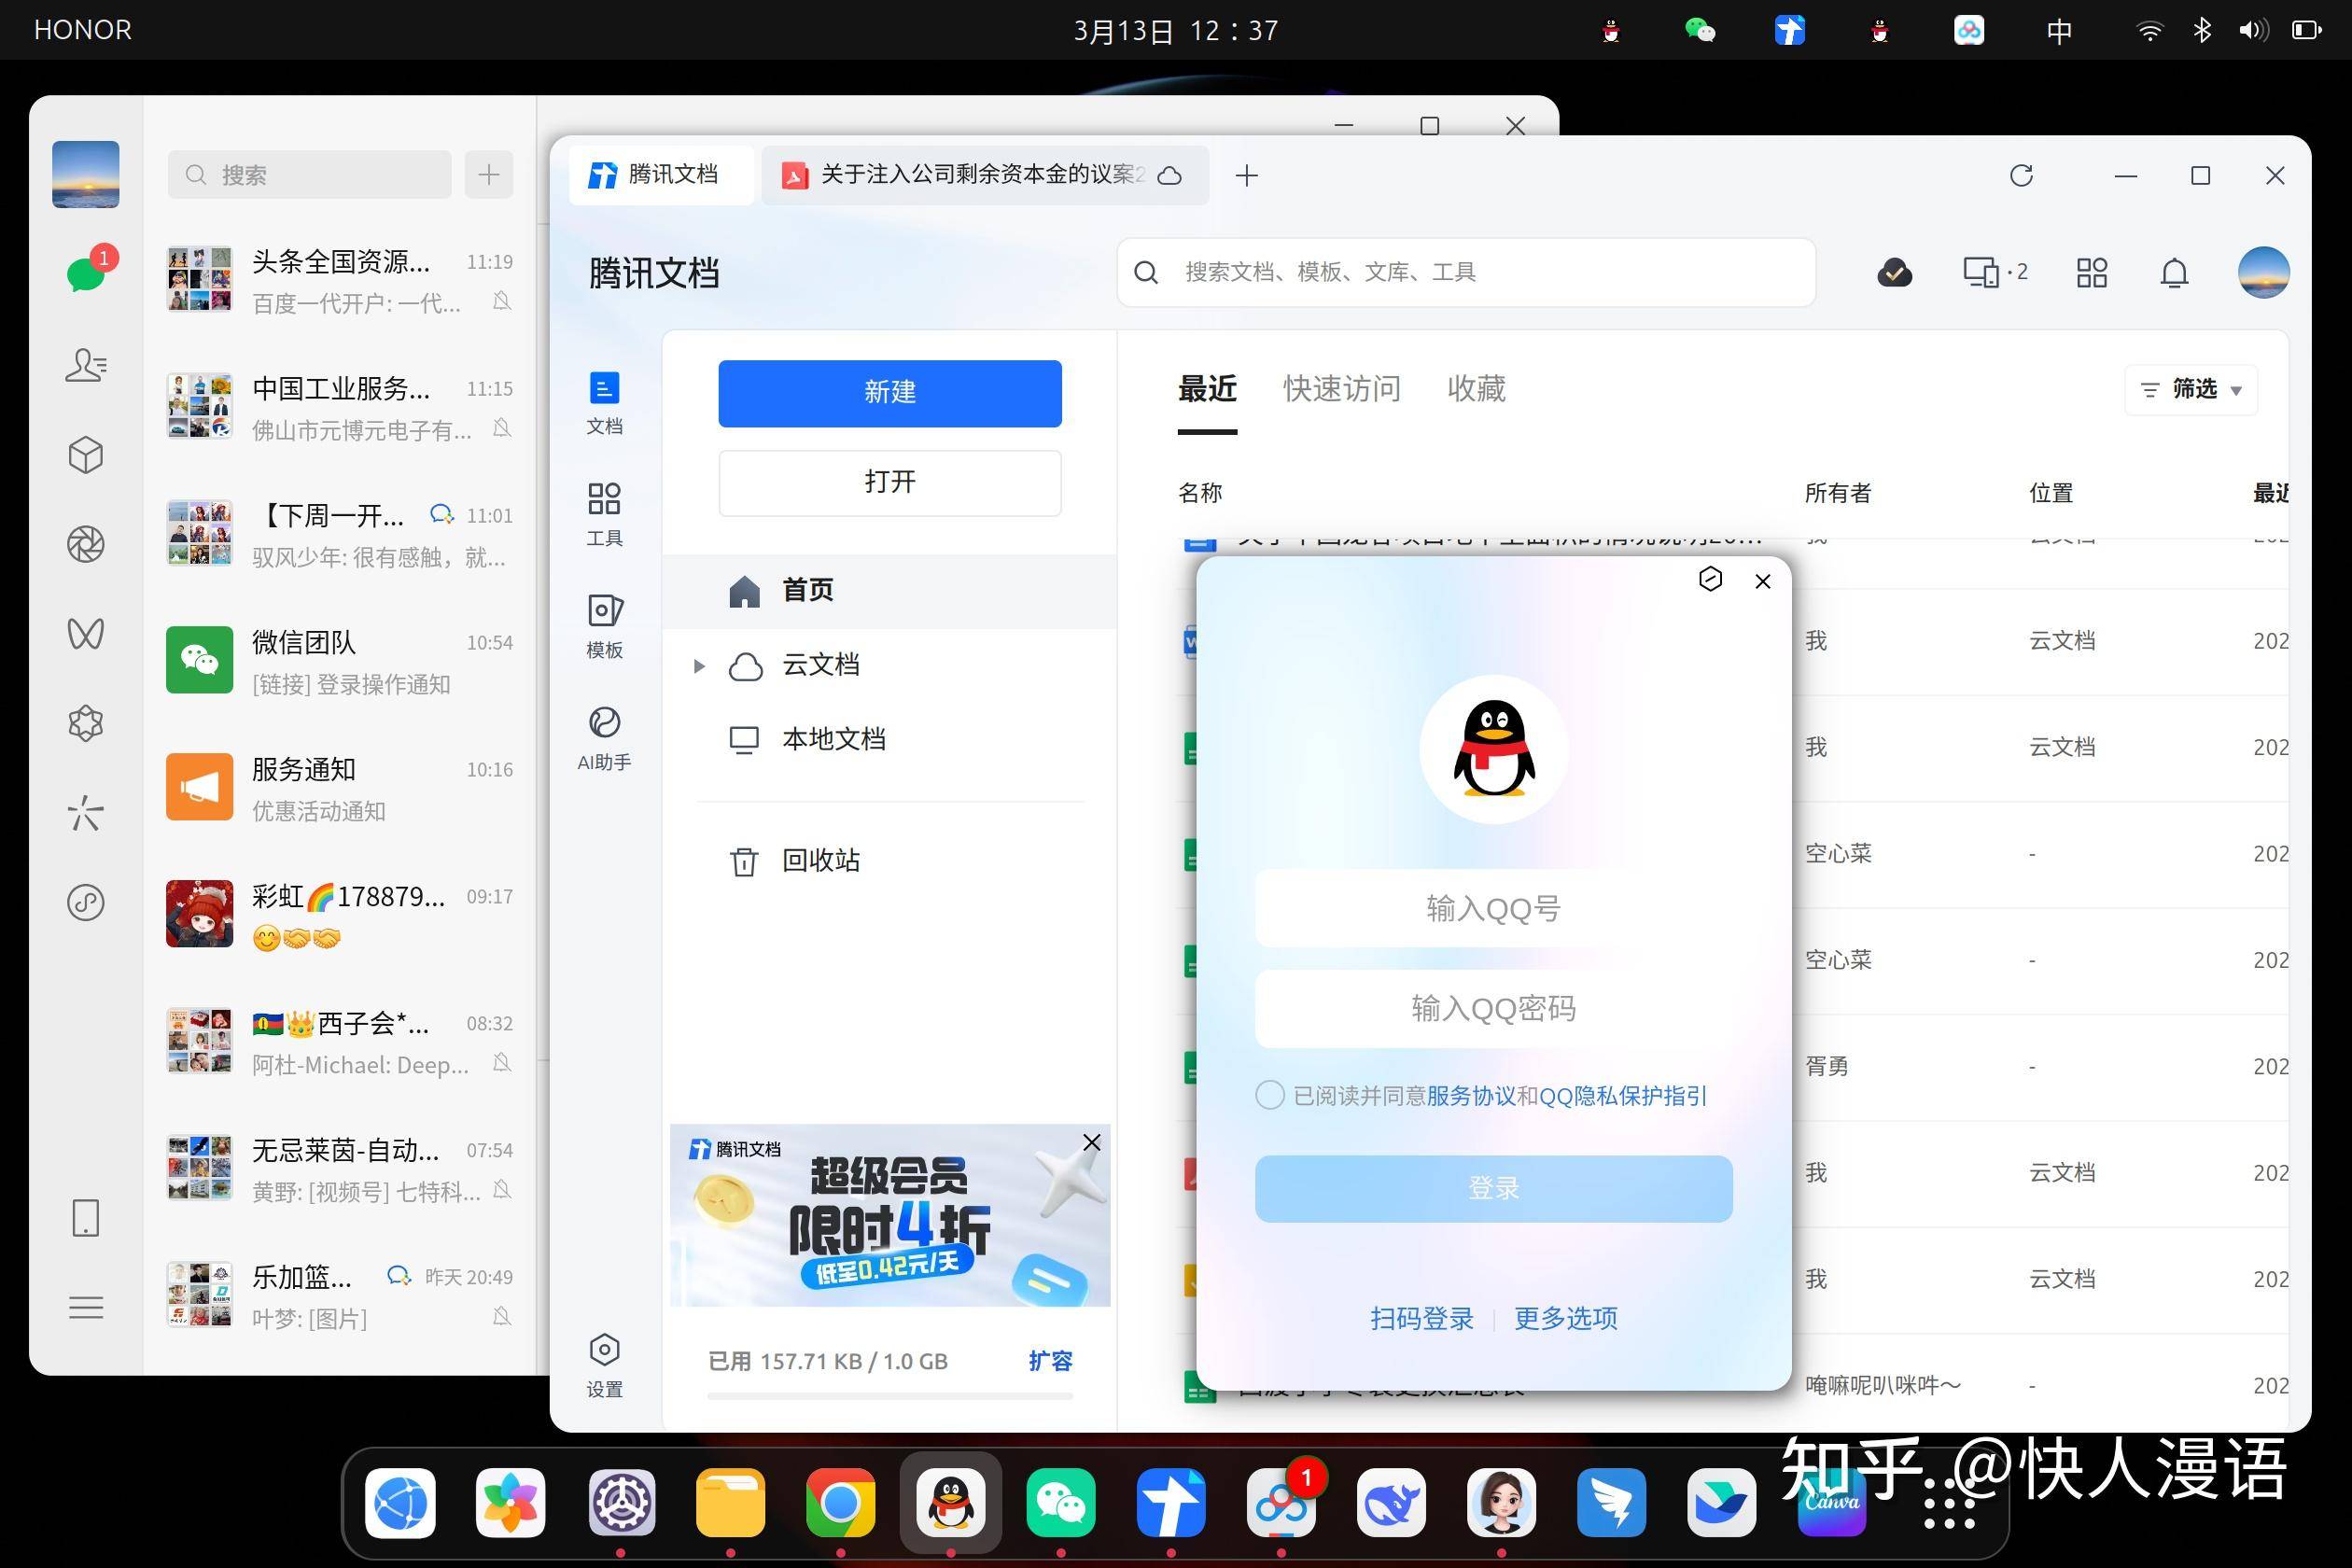Select 模板 icon in Tencent Docs sidebar
This screenshot has height=1568, width=2352.
604,626
